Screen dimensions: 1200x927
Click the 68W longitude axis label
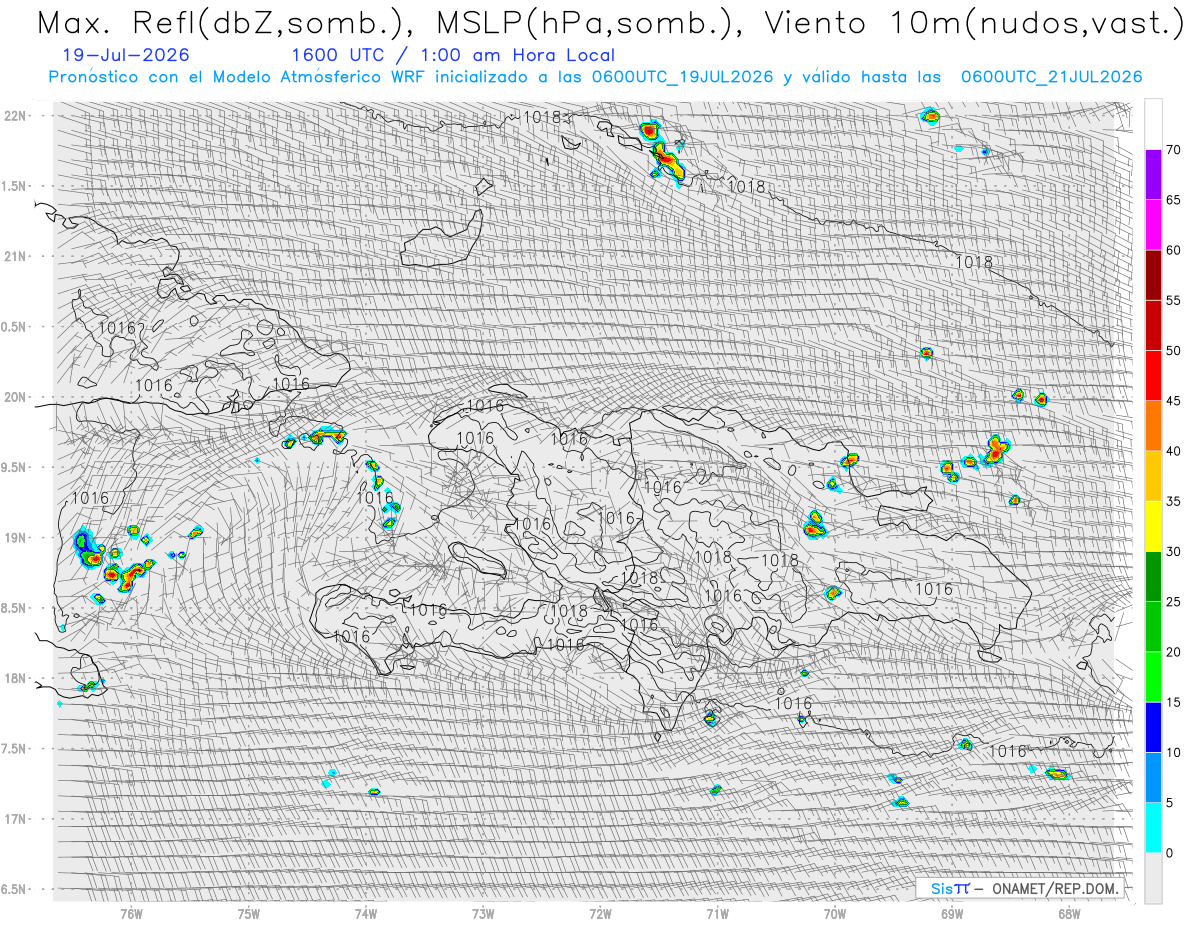tap(1069, 912)
